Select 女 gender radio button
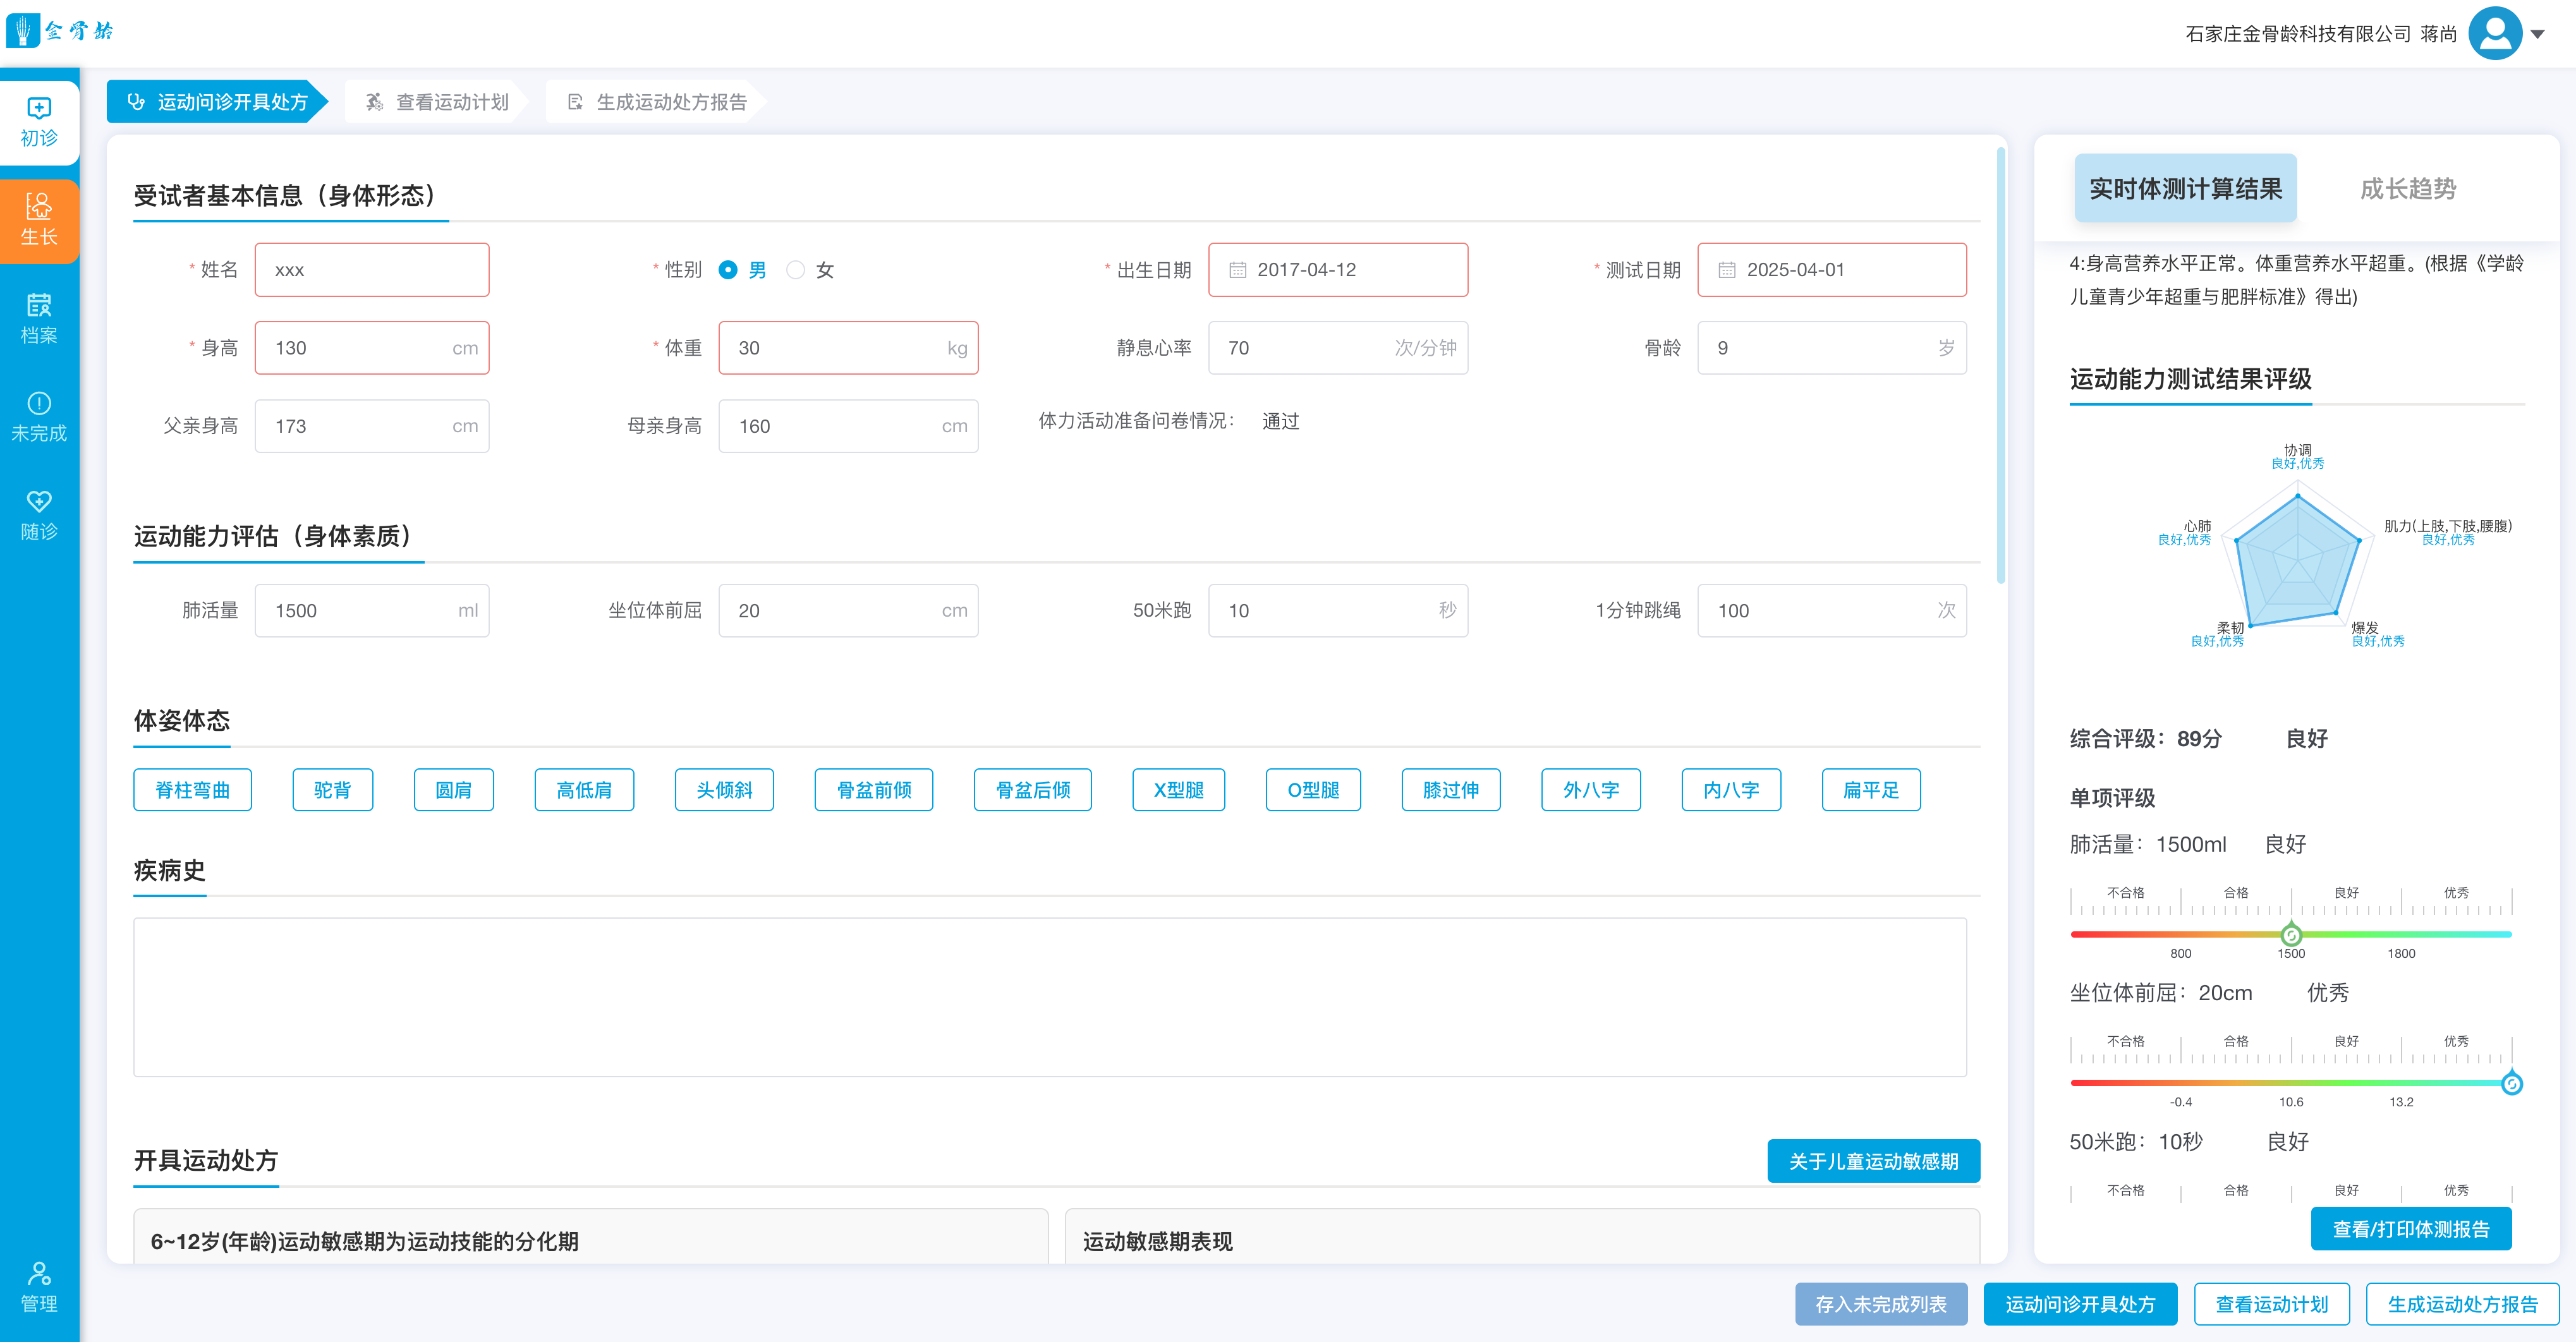Screen dimensions: 2576x1342 click(x=795, y=270)
